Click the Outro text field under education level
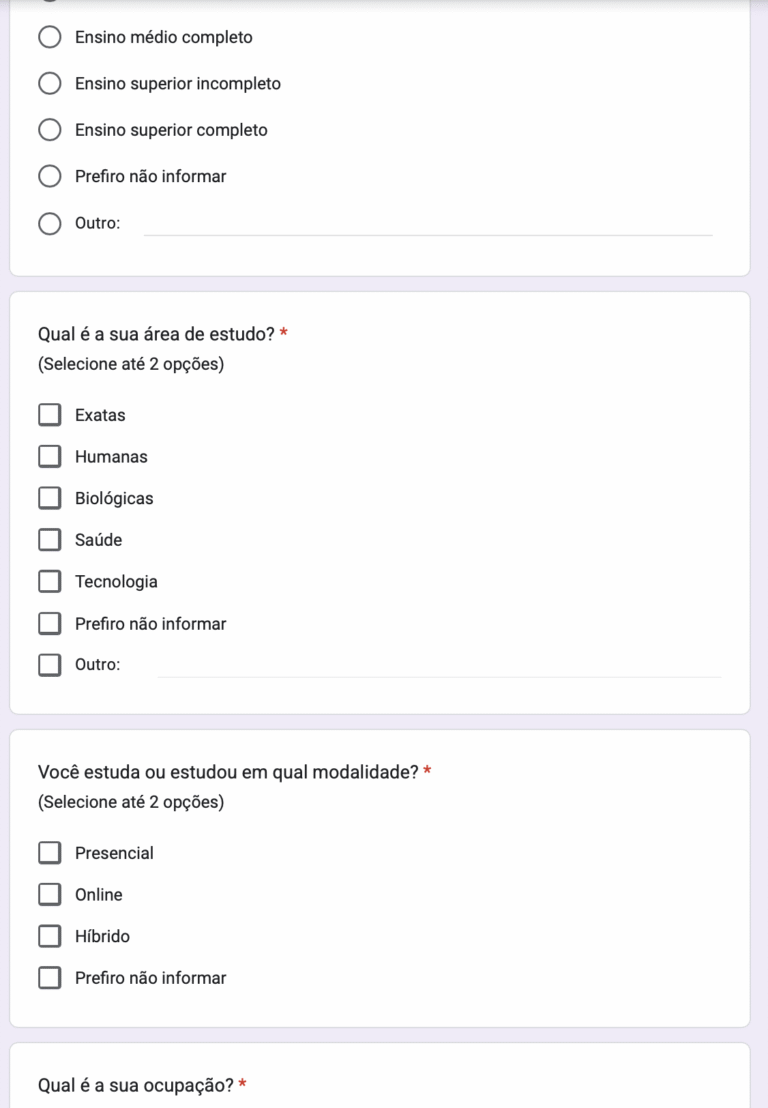The width and height of the screenshot is (768, 1108). [428, 224]
